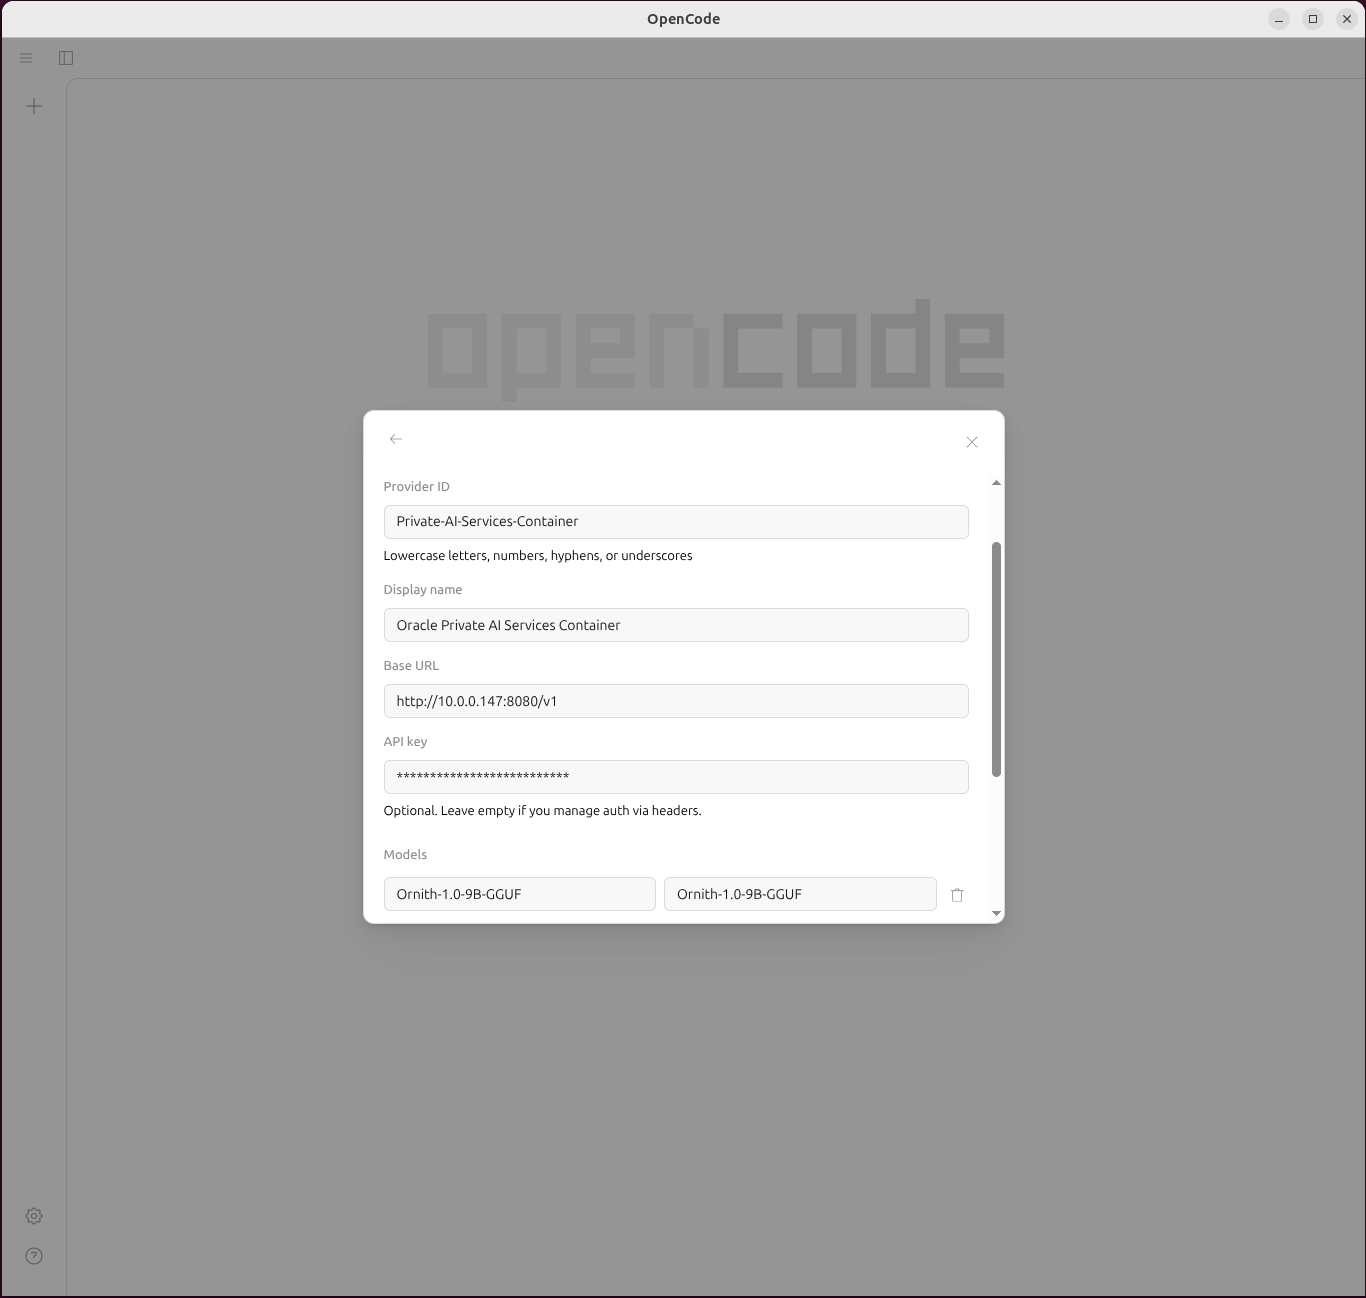Minimize the OpenCode window

(x=1279, y=19)
